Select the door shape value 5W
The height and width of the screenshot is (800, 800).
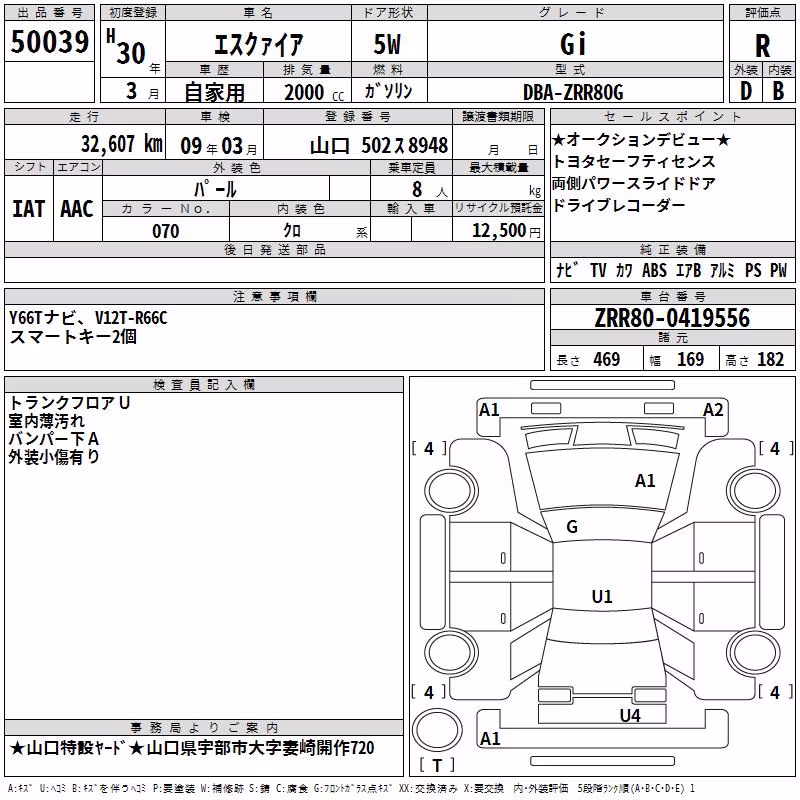pyautogui.click(x=388, y=44)
